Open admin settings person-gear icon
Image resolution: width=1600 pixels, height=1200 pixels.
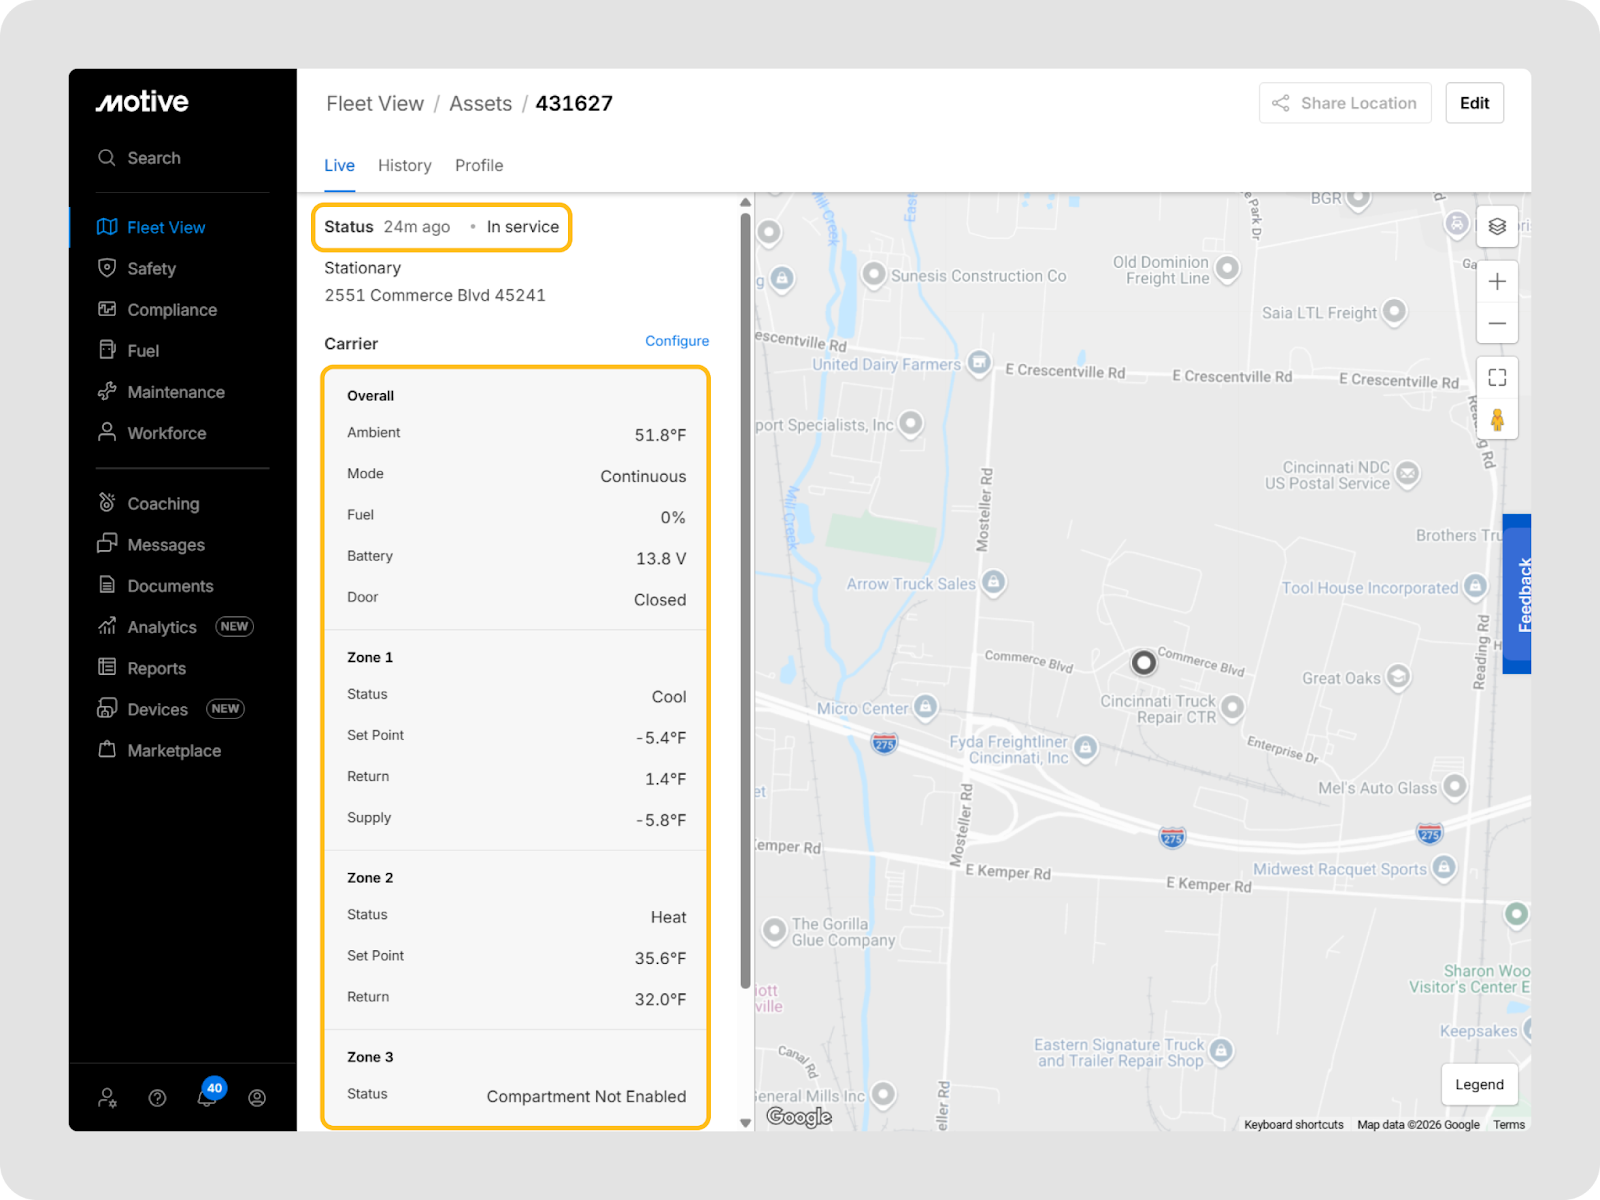point(107,1098)
